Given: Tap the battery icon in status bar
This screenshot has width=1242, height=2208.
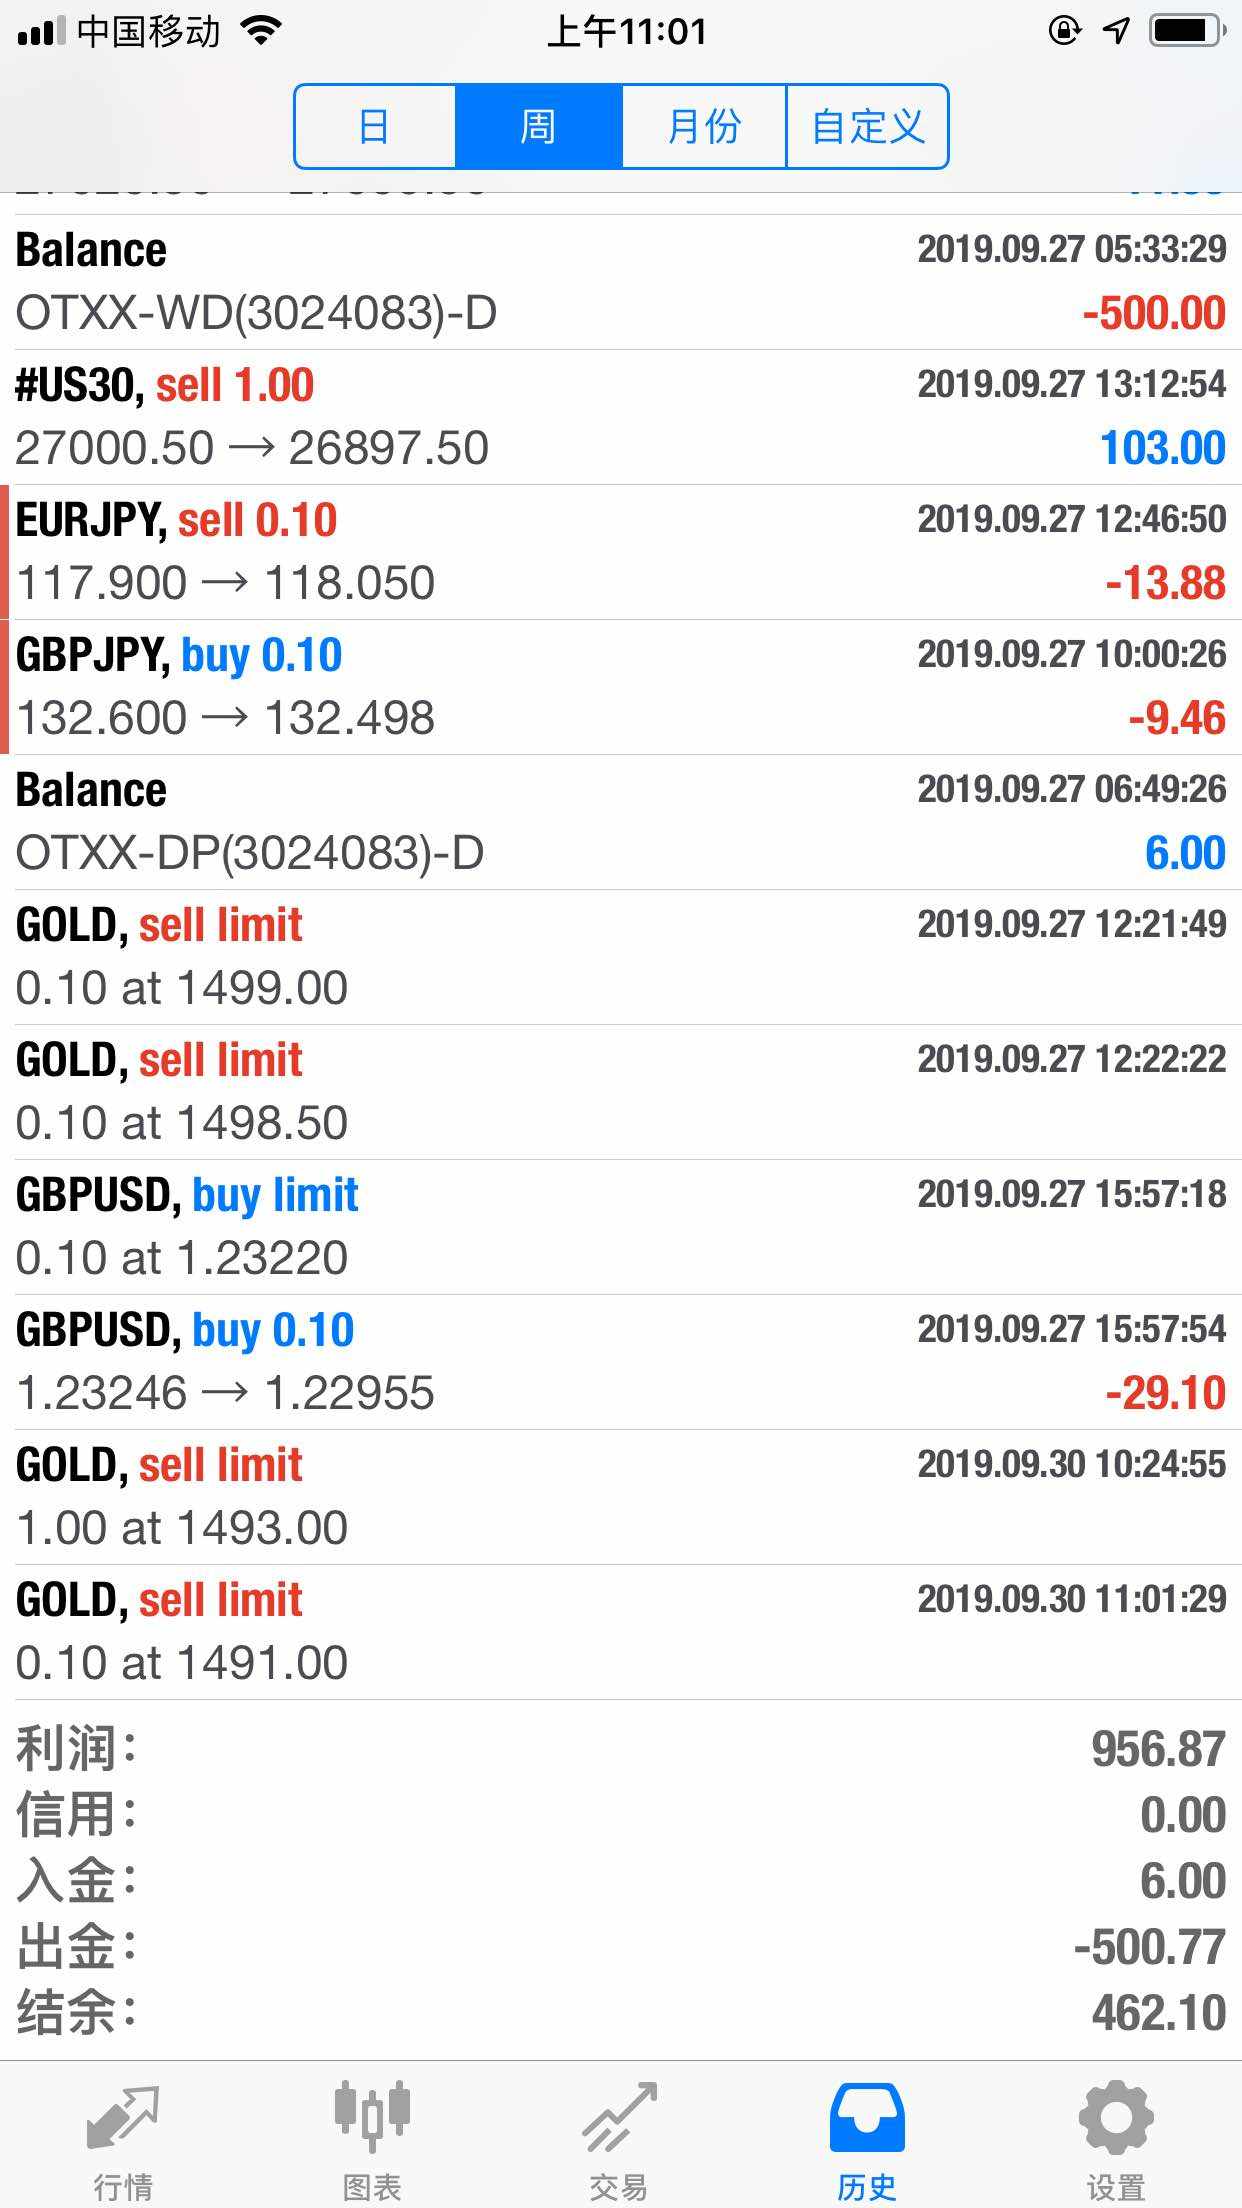Looking at the screenshot, I should point(1187,31).
